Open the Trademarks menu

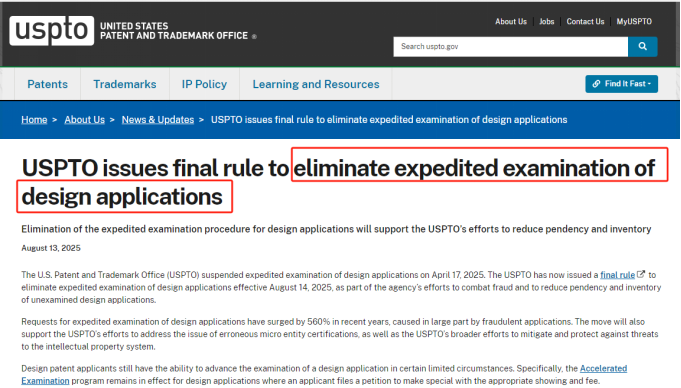click(x=125, y=84)
